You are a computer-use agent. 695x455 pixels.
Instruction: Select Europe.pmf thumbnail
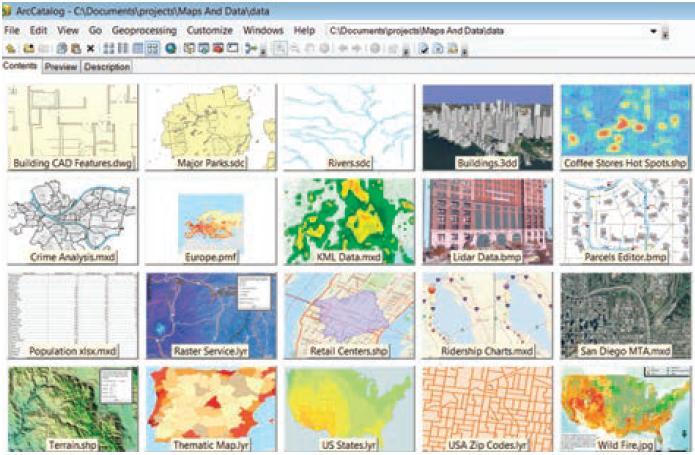pos(211,222)
